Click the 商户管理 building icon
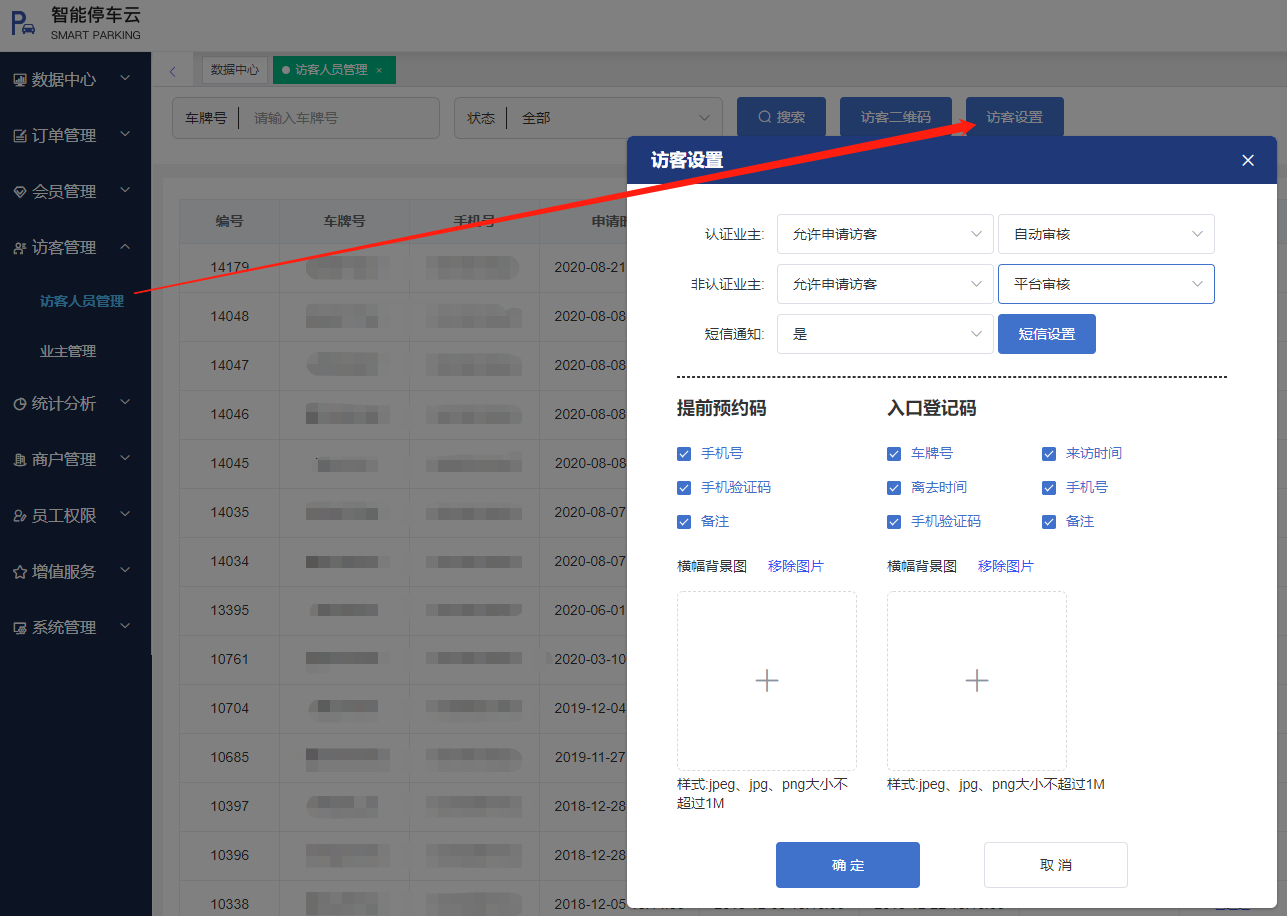This screenshot has width=1287, height=916. pyautogui.click(x=20, y=460)
